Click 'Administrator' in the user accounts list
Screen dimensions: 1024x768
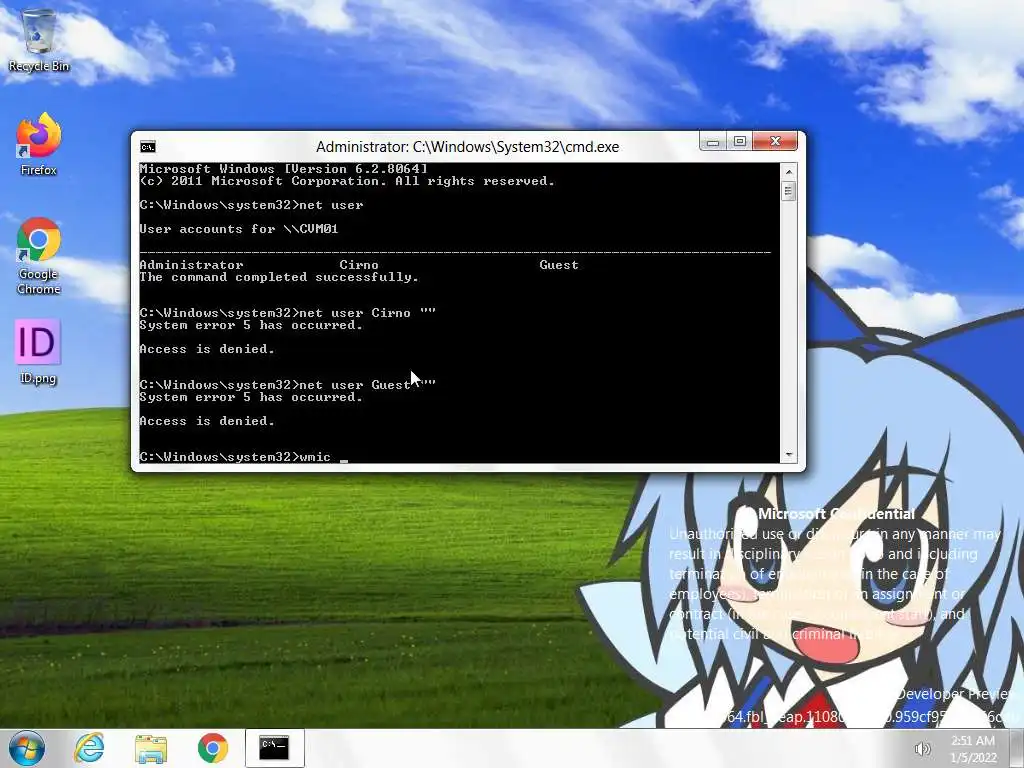click(191, 265)
